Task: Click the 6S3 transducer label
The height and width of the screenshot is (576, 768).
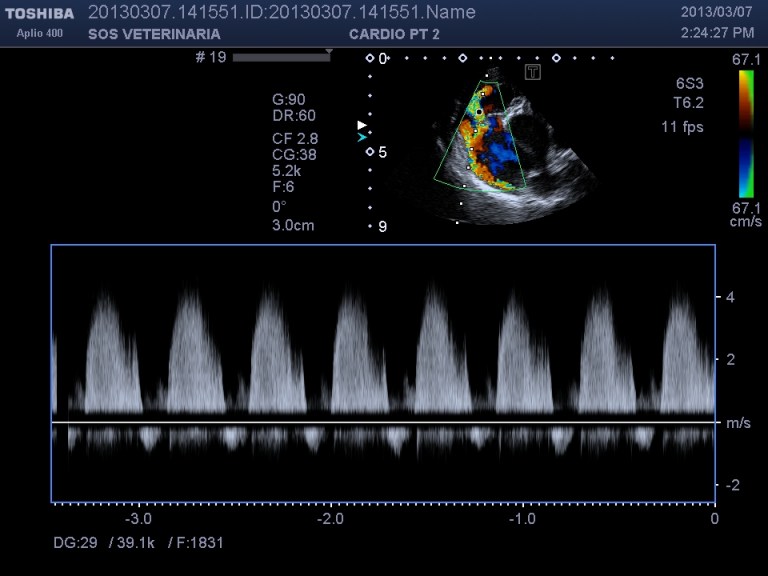Action: 689,84
